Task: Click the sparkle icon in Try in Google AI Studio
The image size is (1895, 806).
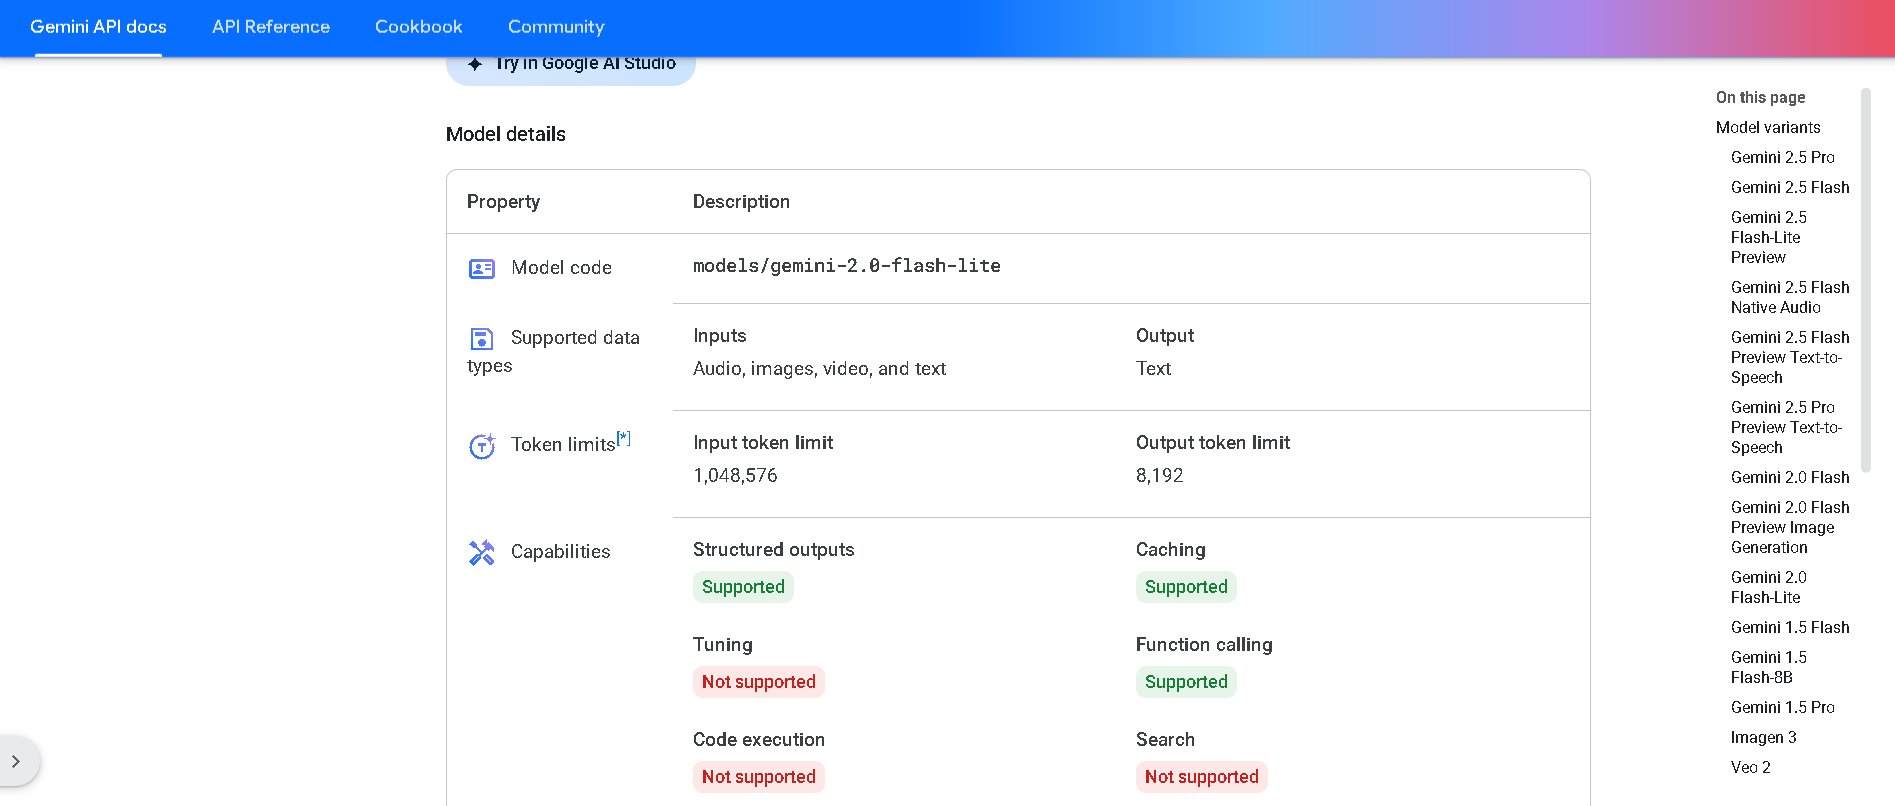Action: [475, 64]
